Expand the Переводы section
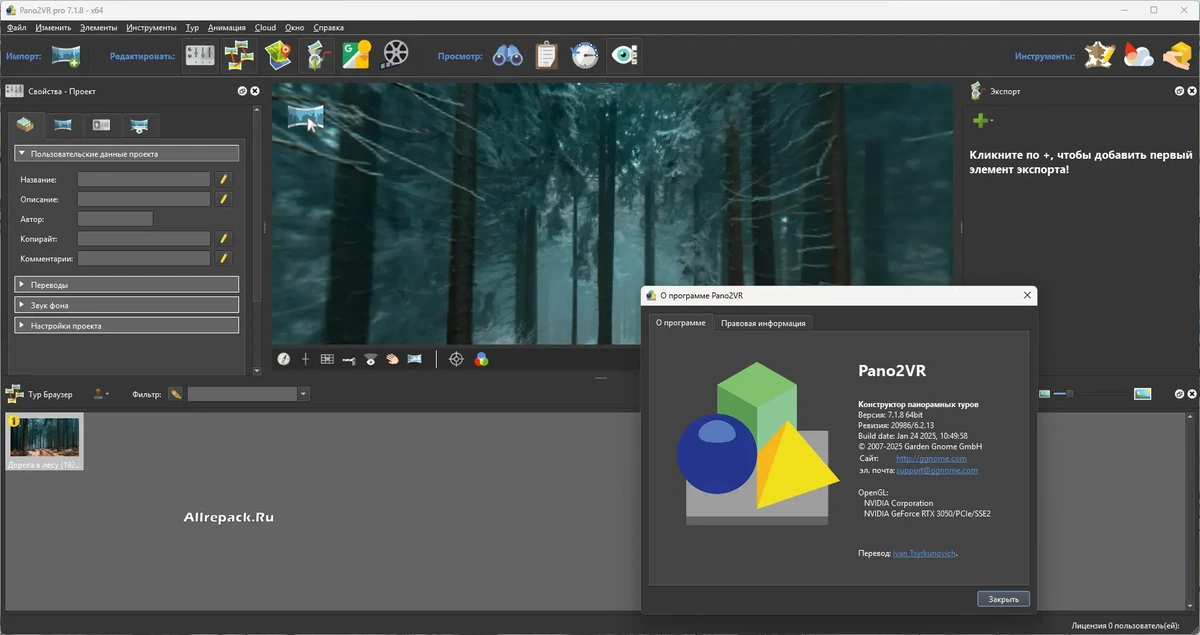Screen dimensions: 1200x635 point(126,285)
